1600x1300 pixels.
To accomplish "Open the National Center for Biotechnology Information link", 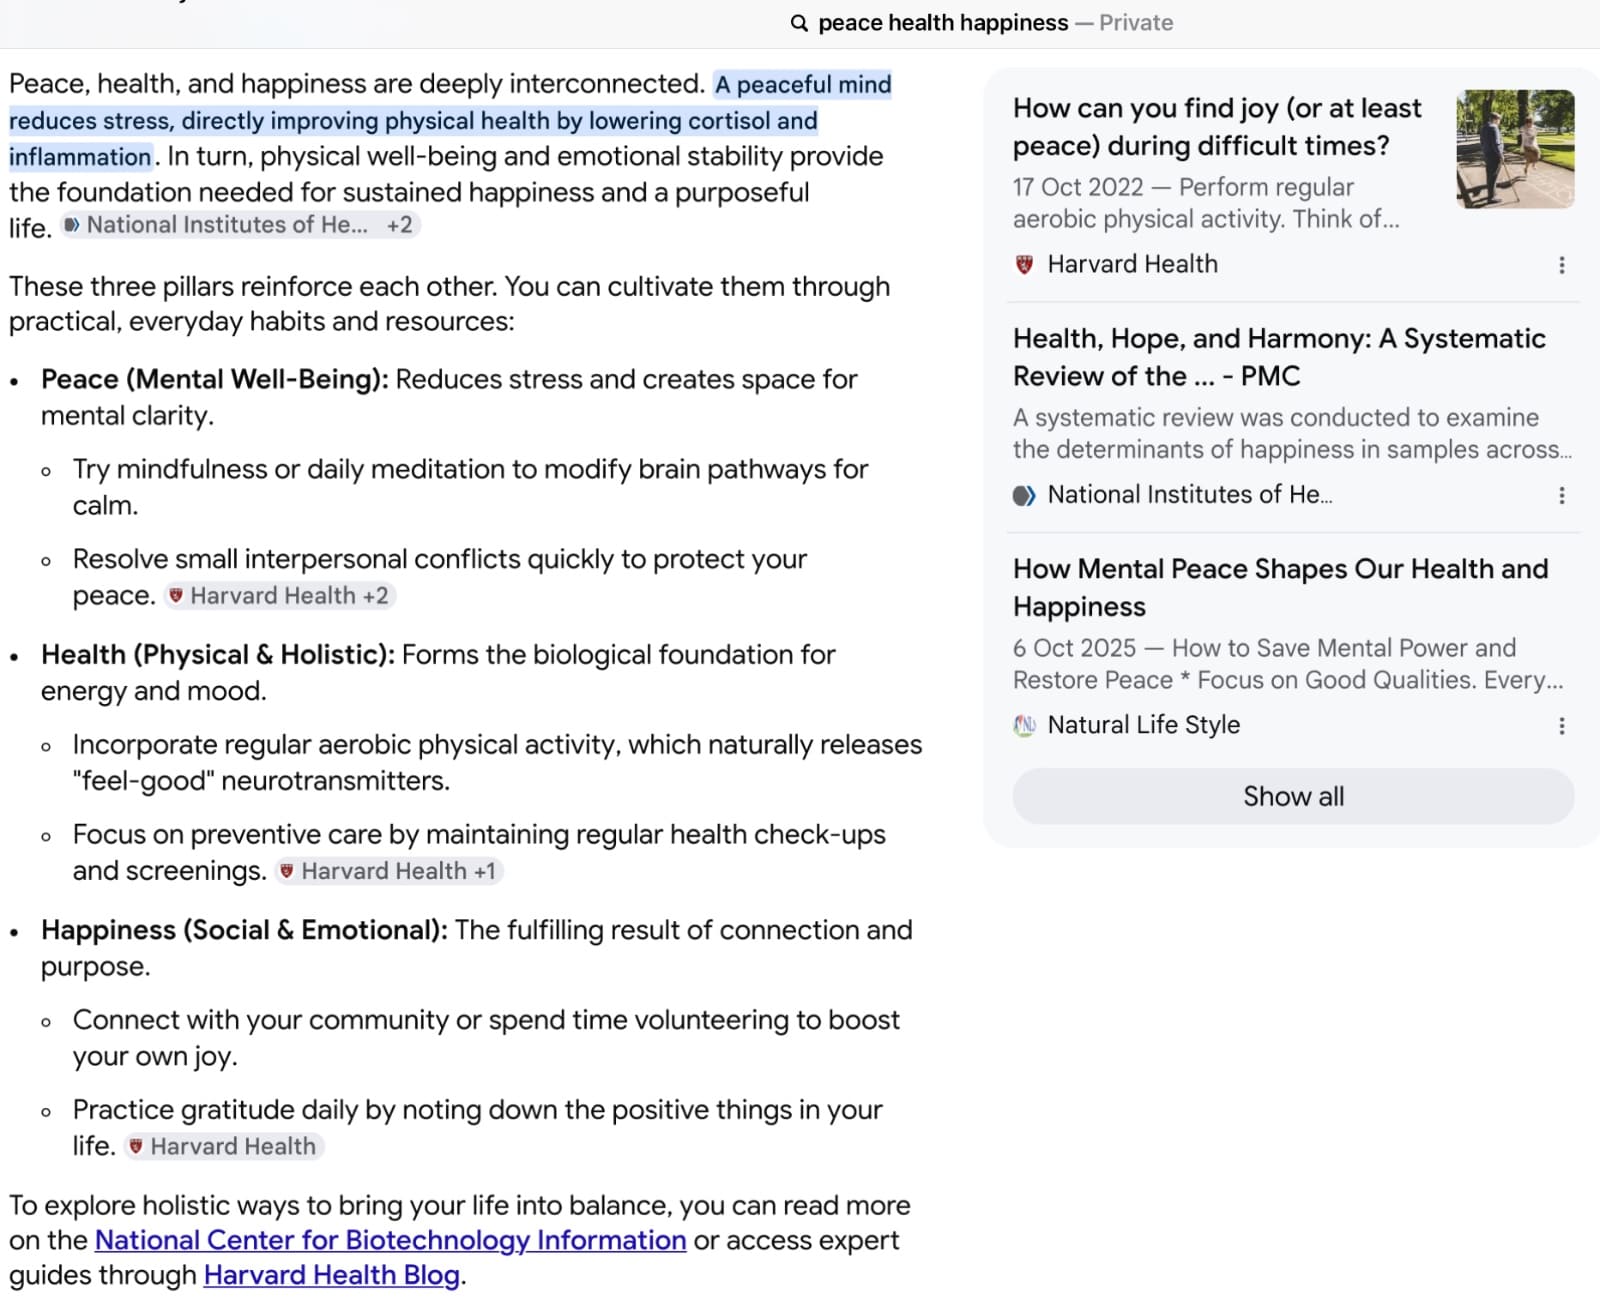I will tap(390, 1240).
